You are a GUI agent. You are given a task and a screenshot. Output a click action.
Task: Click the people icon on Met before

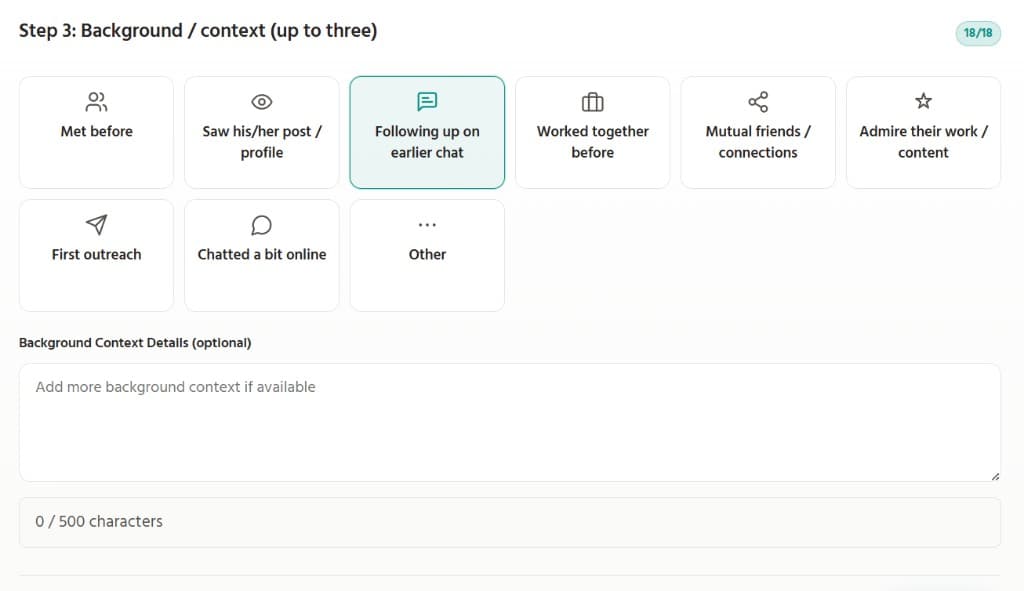click(96, 102)
